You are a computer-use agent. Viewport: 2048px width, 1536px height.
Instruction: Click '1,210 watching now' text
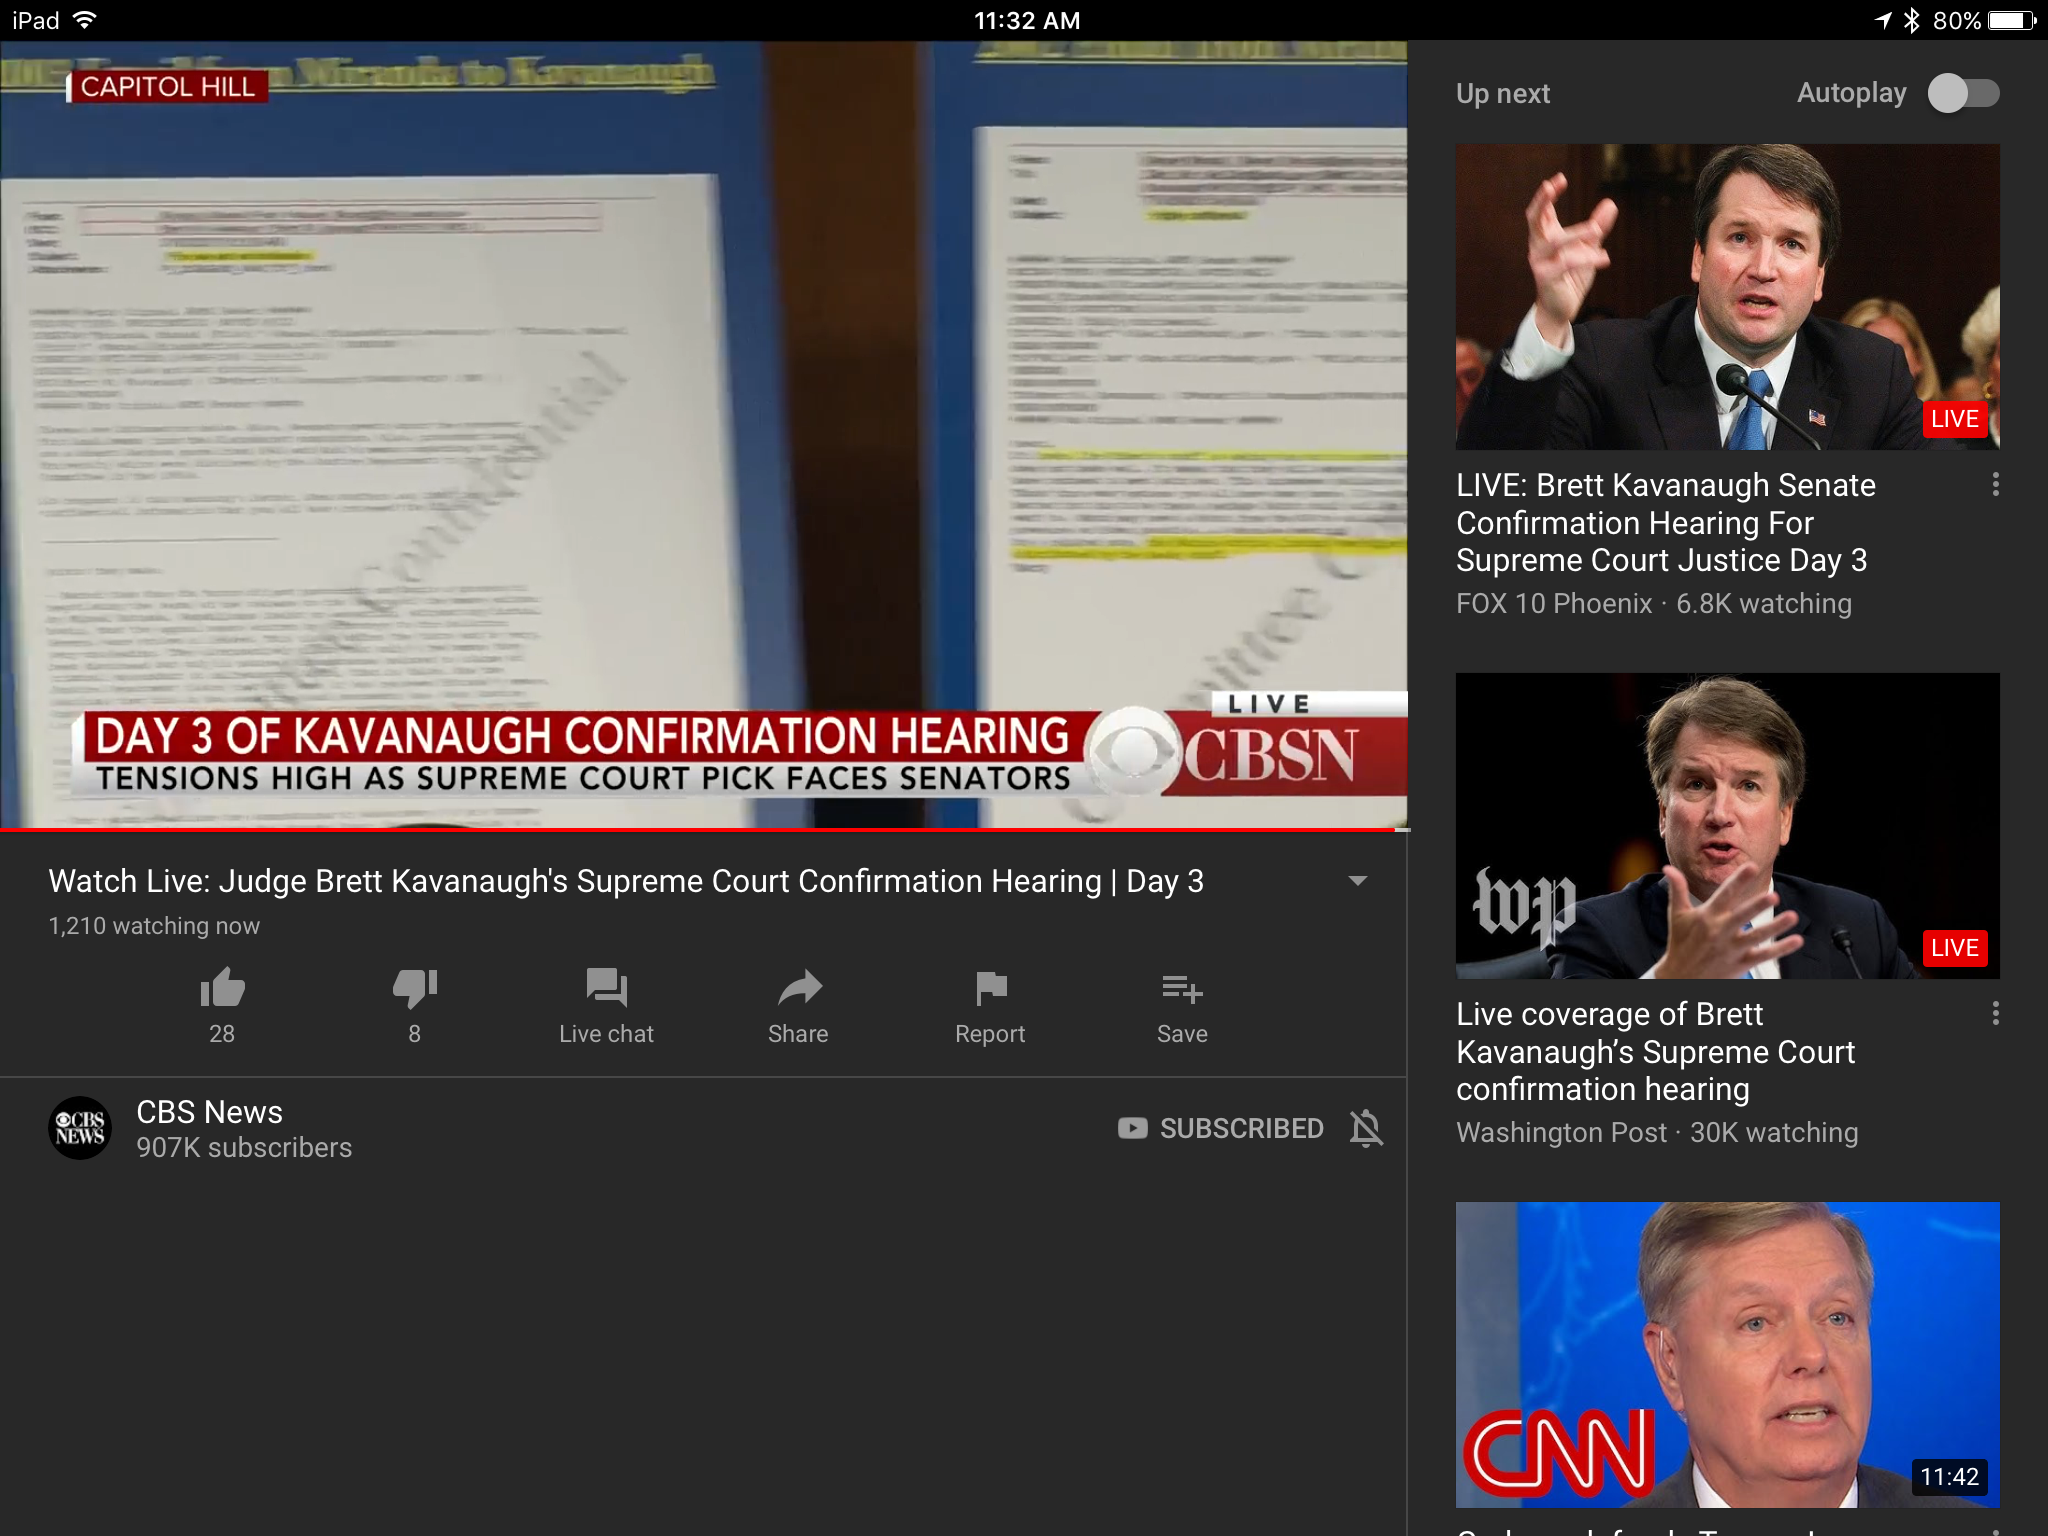[x=154, y=926]
